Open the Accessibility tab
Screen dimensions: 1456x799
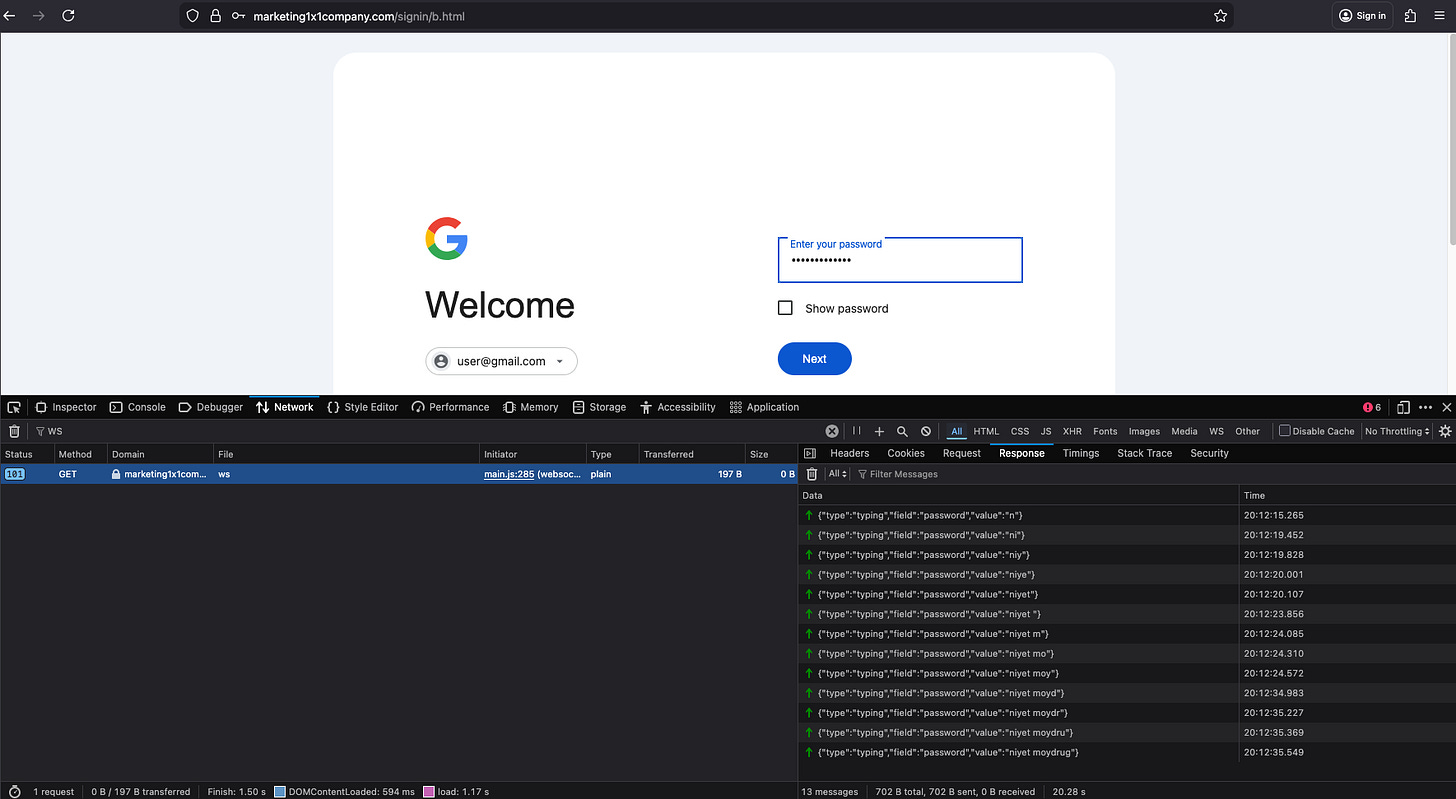click(678, 407)
